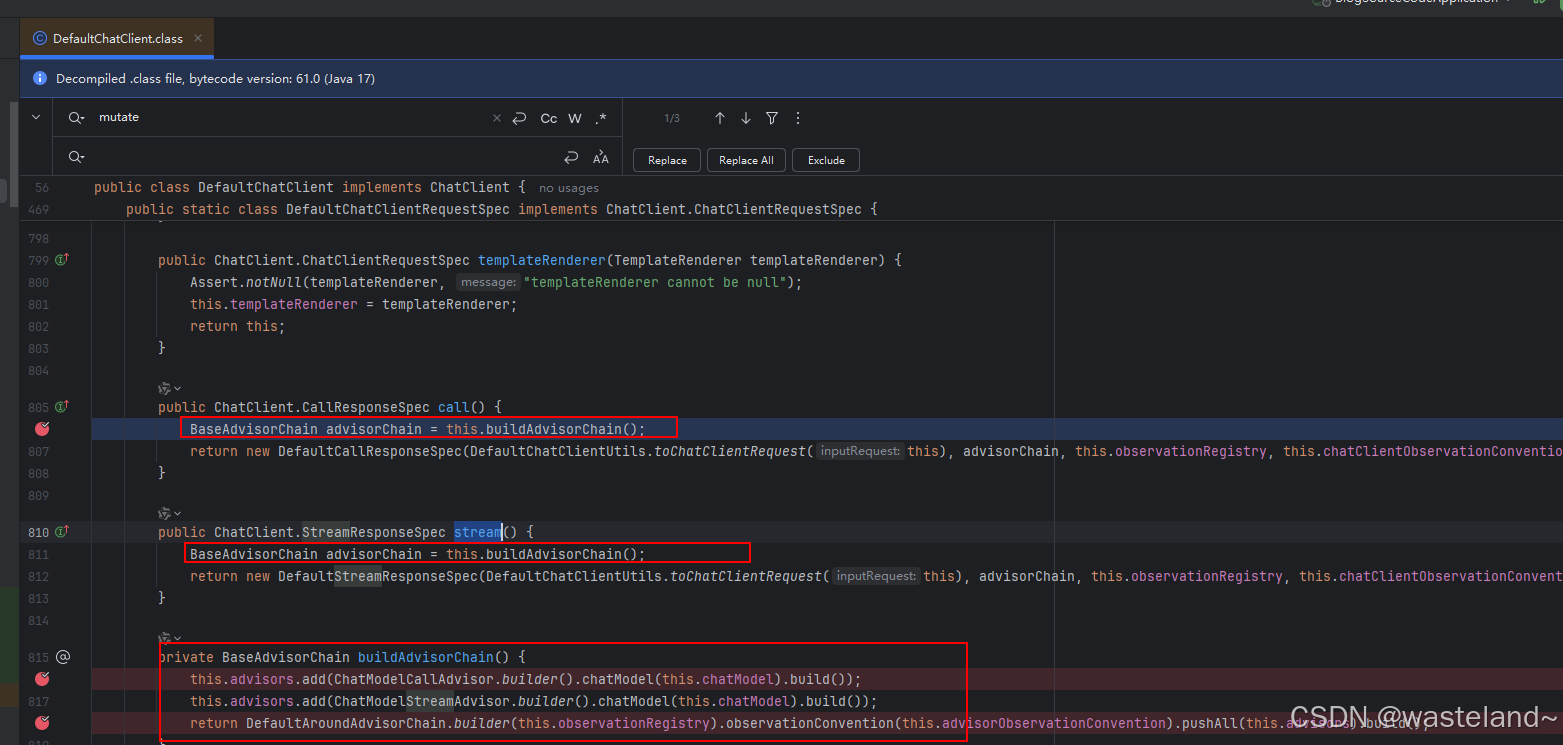1563x745 pixels.
Task: Open search filter options funnel icon
Action: [772, 118]
